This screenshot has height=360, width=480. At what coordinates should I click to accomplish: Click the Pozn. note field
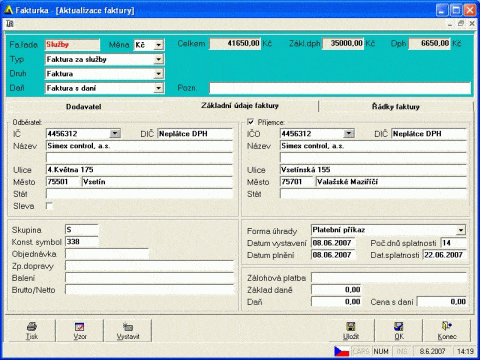tap(340, 88)
